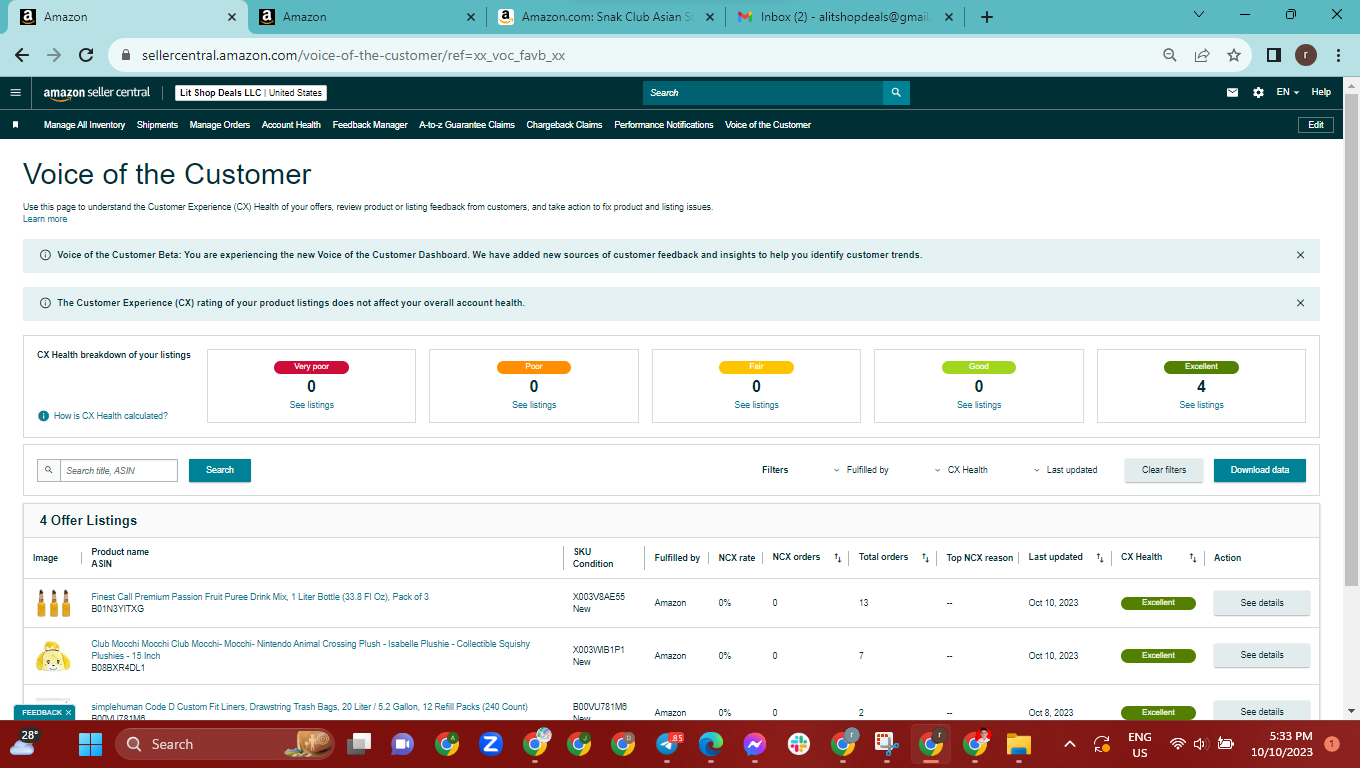Reload the page with browser refresh icon
The height and width of the screenshot is (768, 1360).
click(86, 55)
